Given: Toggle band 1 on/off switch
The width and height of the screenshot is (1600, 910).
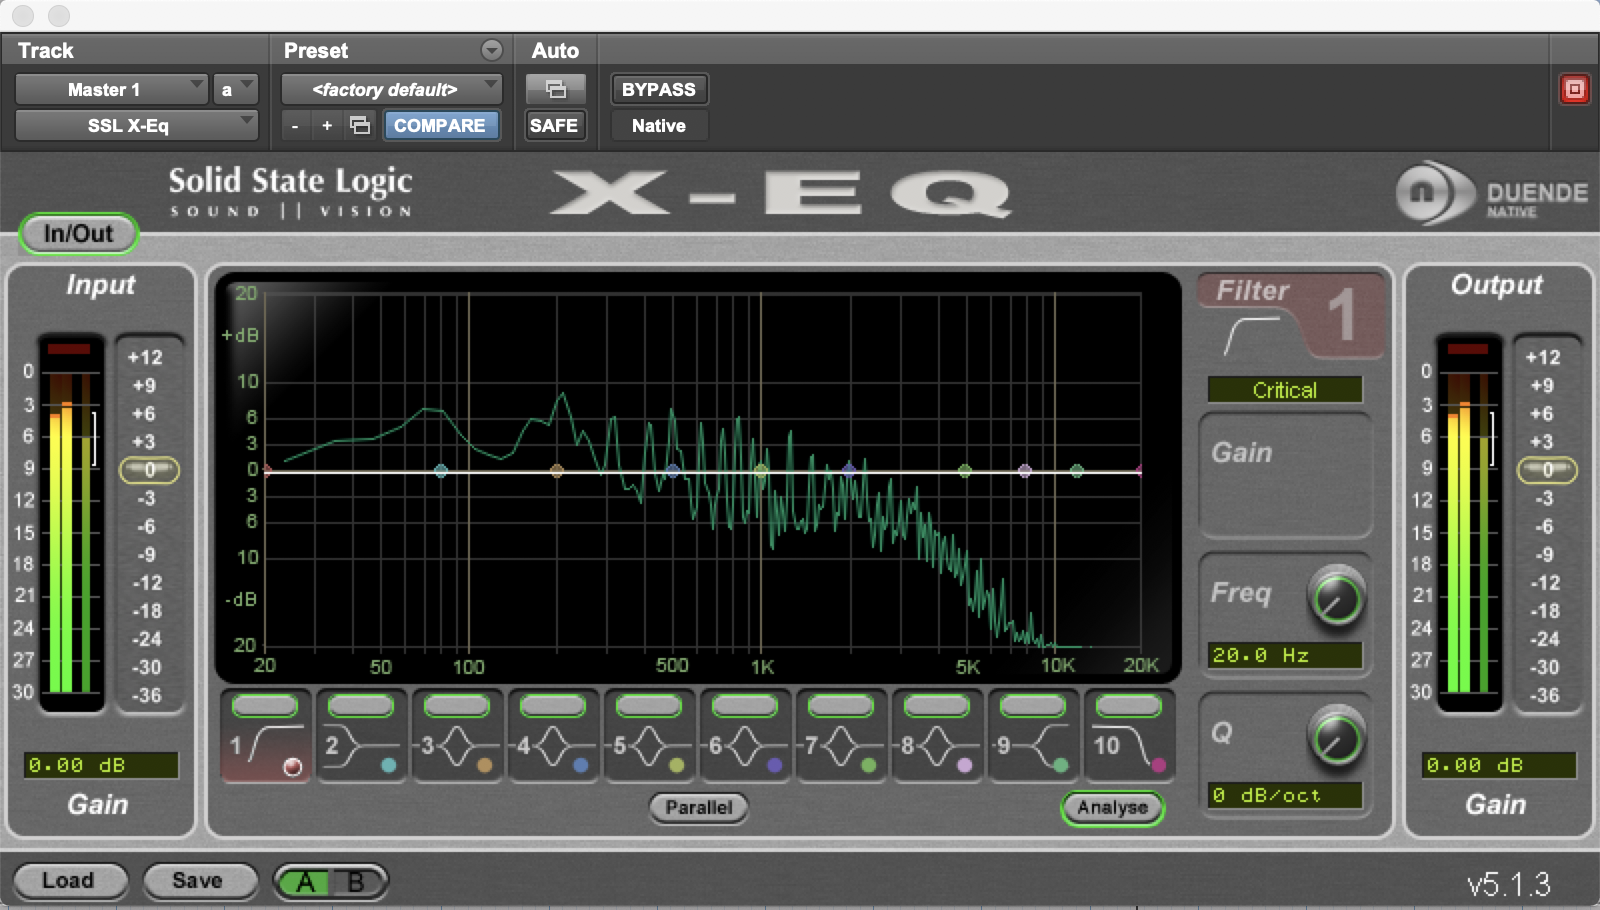Looking at the screenshot, I should coord(265,706).
